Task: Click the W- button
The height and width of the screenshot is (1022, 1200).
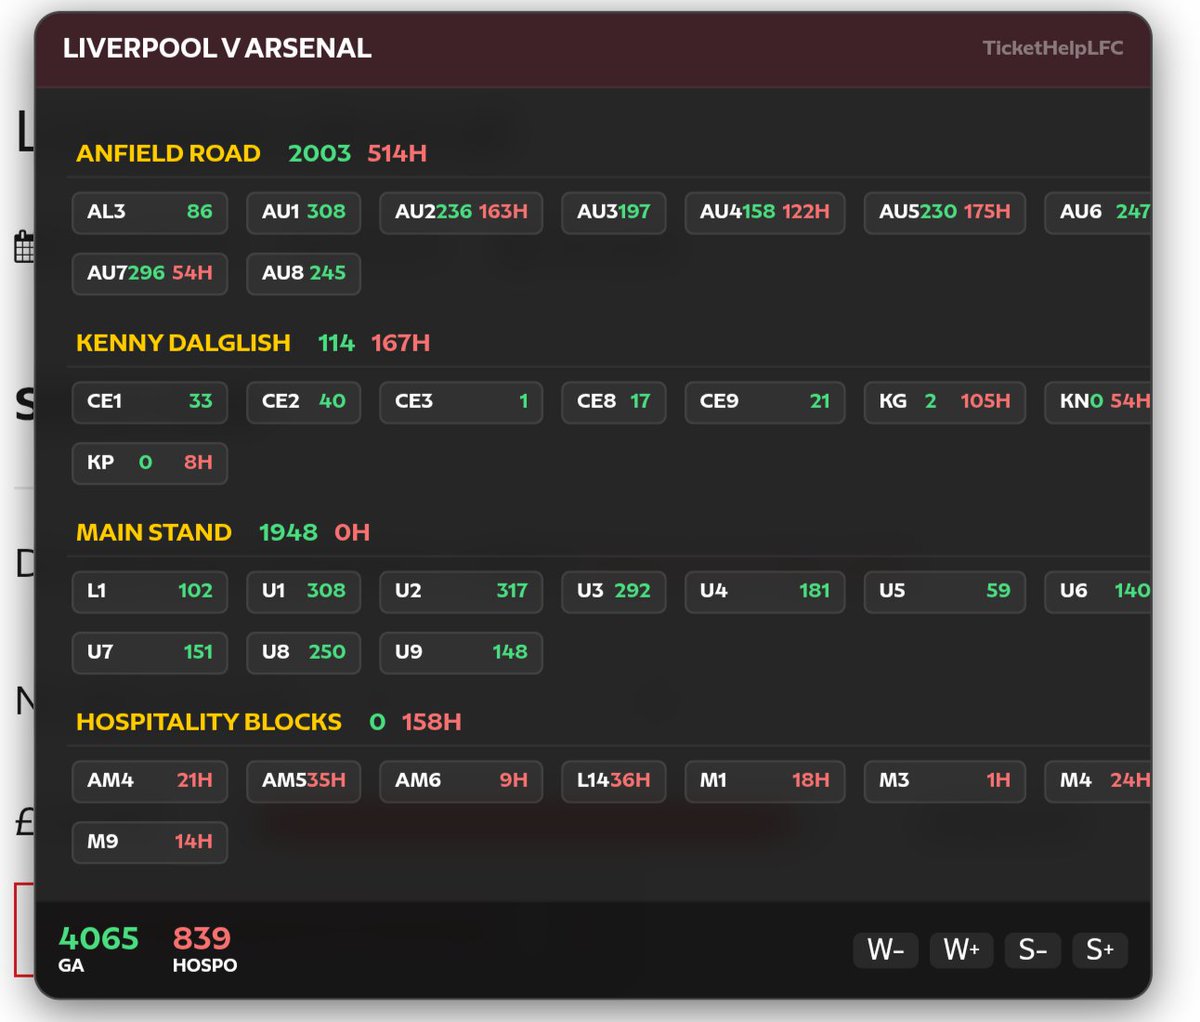Action: pos(886,949)
